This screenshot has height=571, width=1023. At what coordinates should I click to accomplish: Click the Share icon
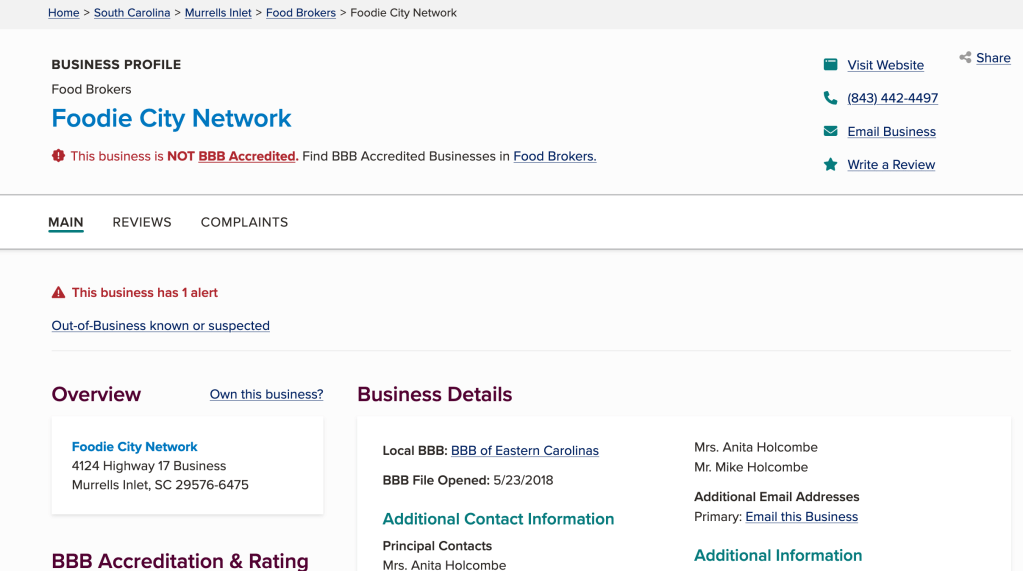965,58
